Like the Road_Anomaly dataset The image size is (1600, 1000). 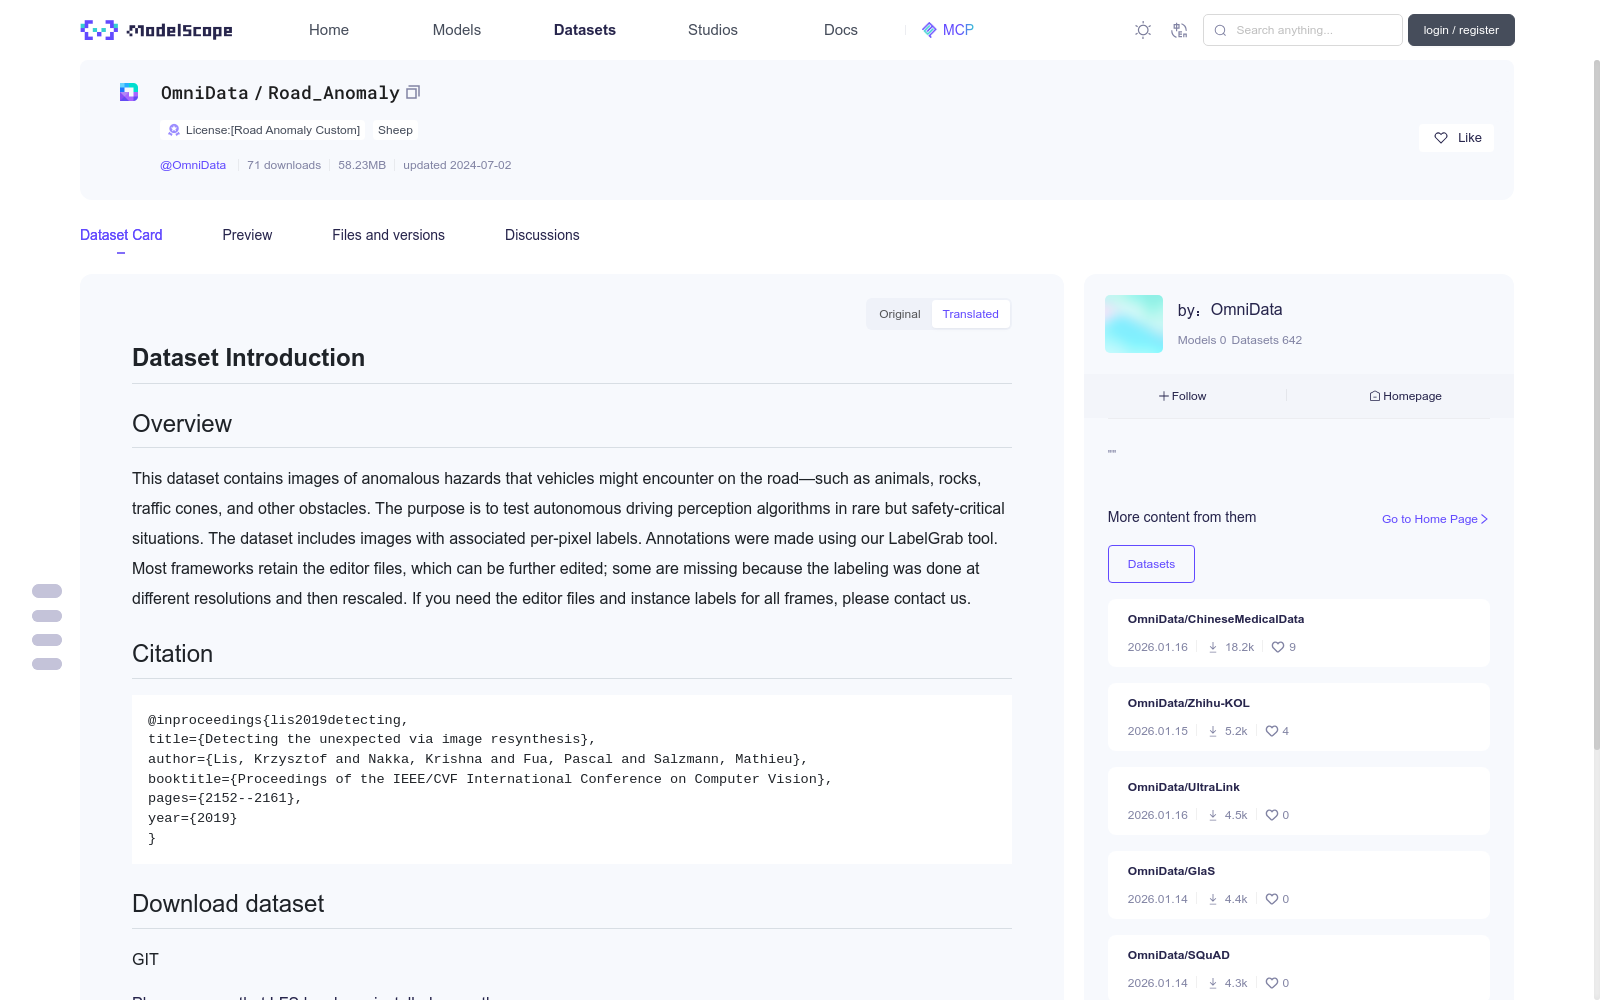(1456, 138)
